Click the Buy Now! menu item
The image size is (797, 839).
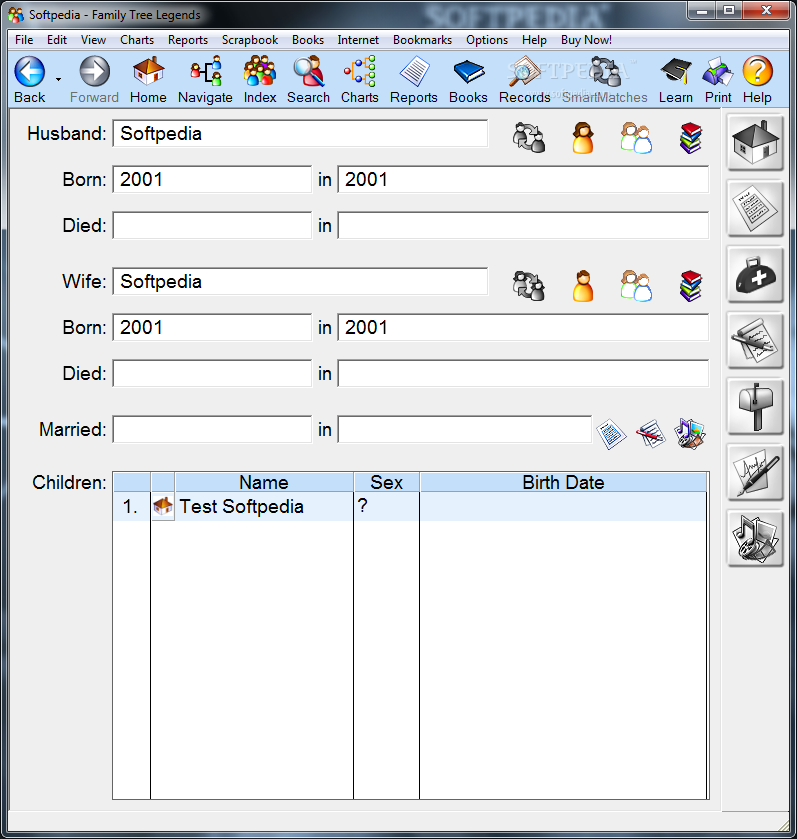[x=586, y=40]
